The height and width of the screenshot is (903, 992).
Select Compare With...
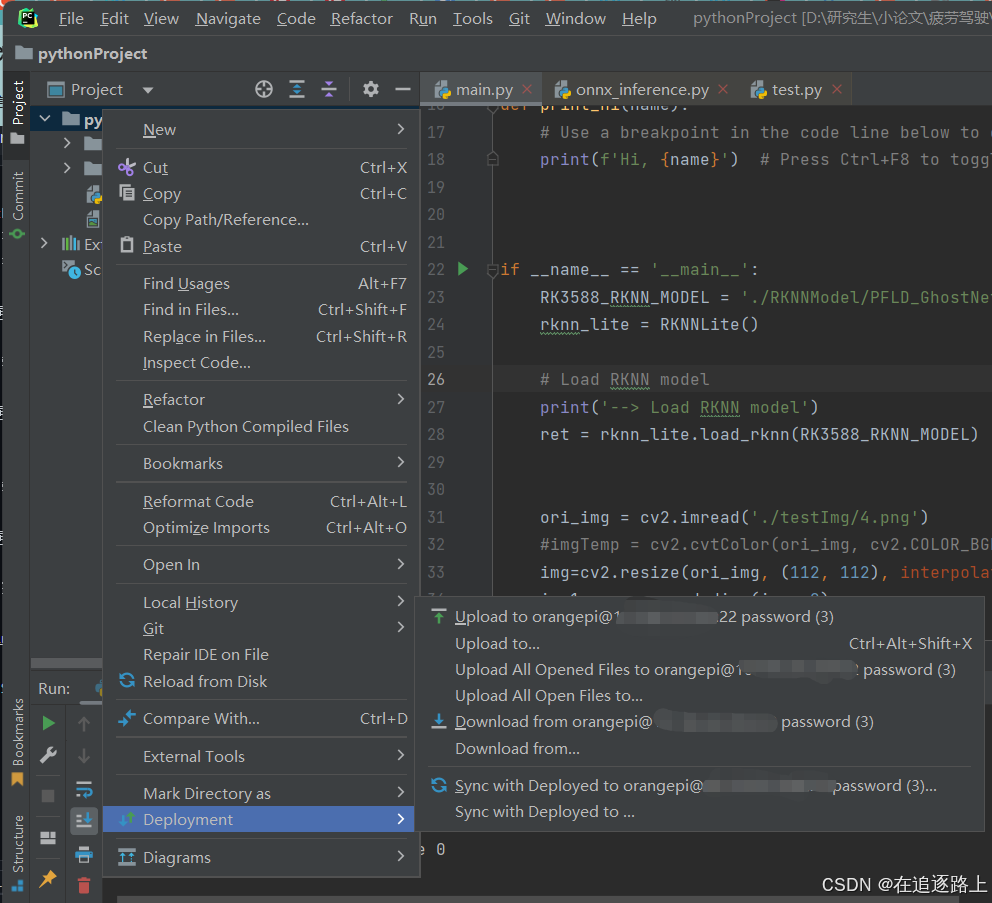point(261,719)
